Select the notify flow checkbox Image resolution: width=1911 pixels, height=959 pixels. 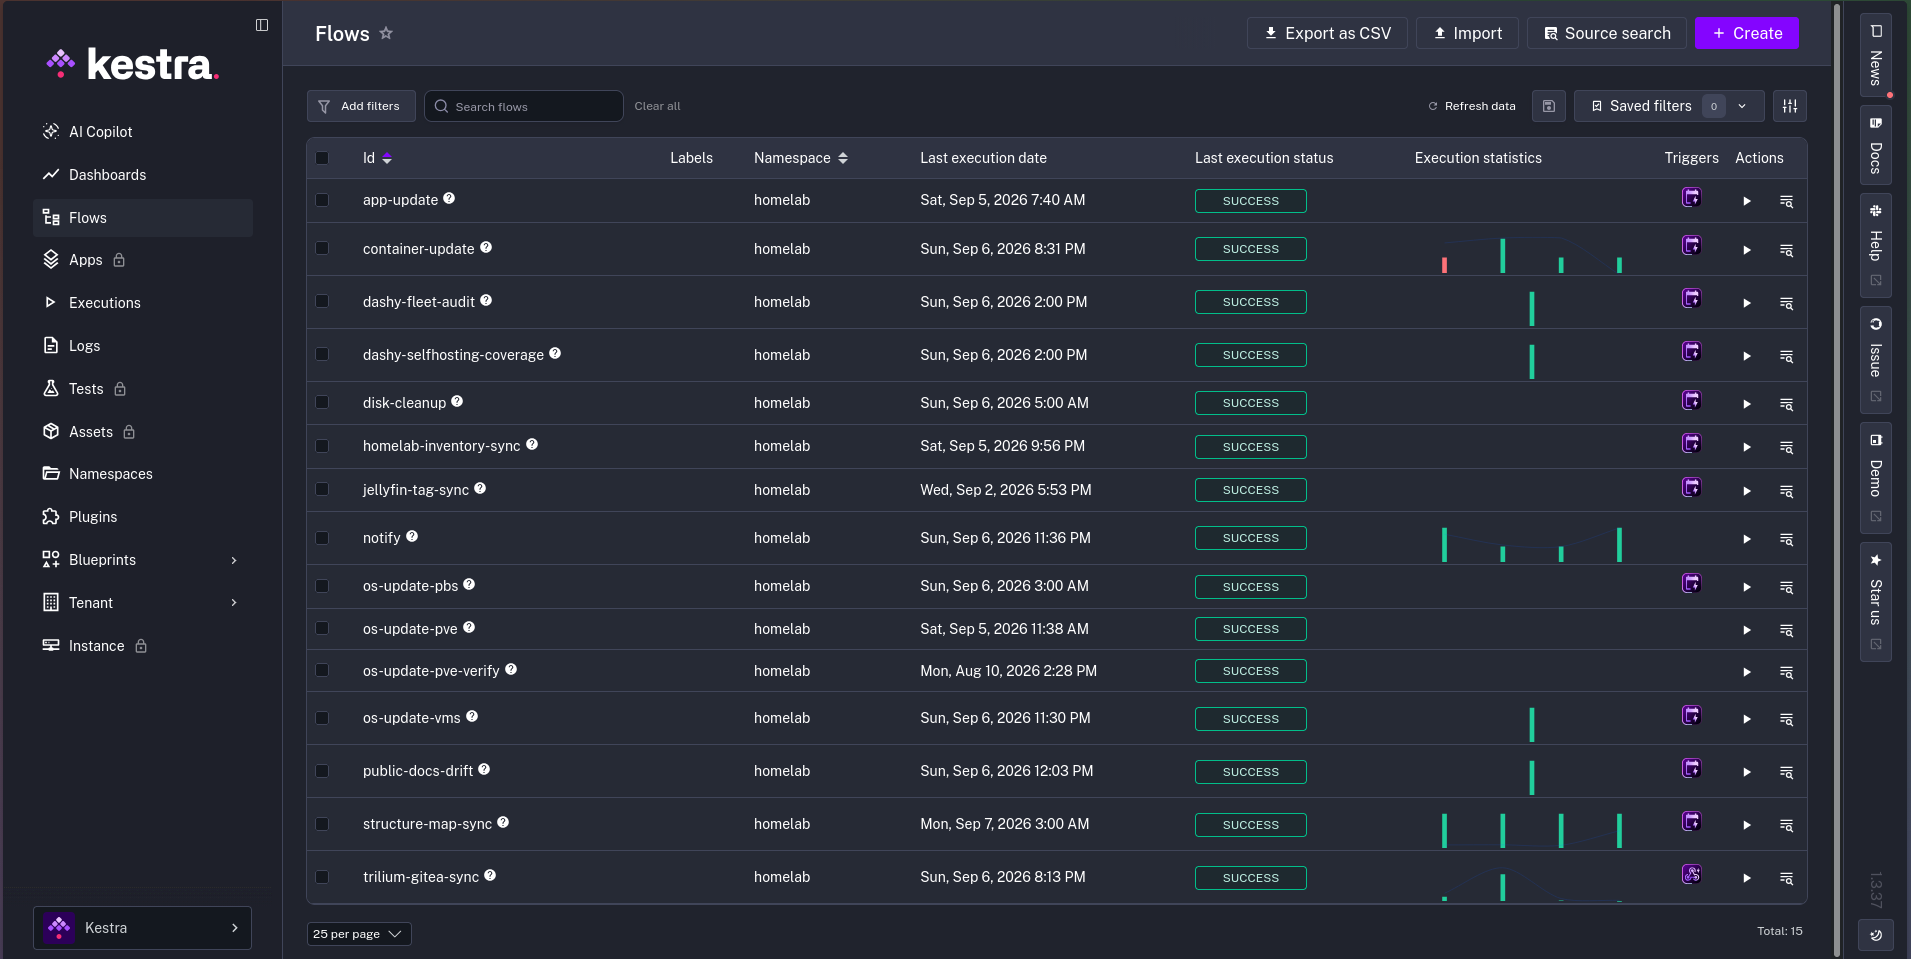pyautogui.click(x=322, y=538)
